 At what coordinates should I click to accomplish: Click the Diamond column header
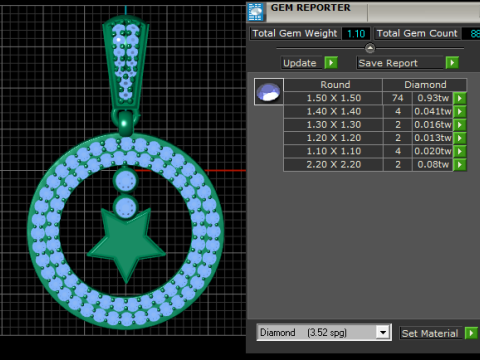pos(425,85)
